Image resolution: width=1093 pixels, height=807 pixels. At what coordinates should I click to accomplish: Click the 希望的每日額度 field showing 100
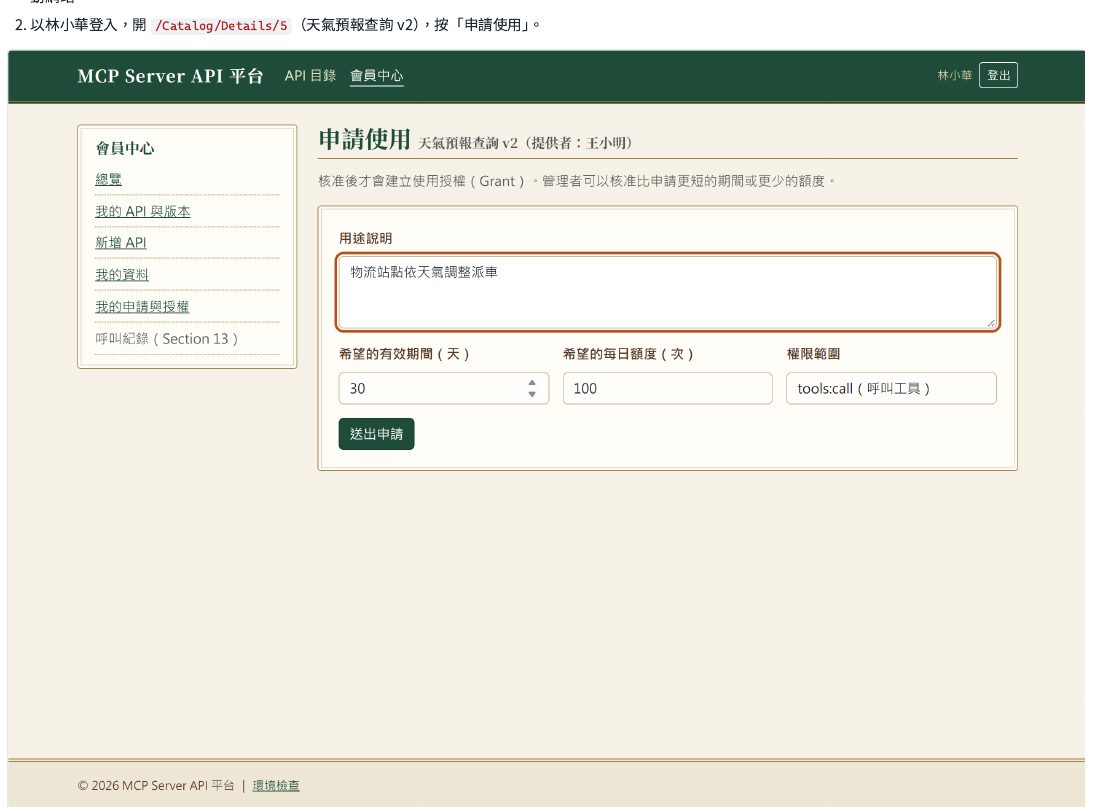click(668, 388)
